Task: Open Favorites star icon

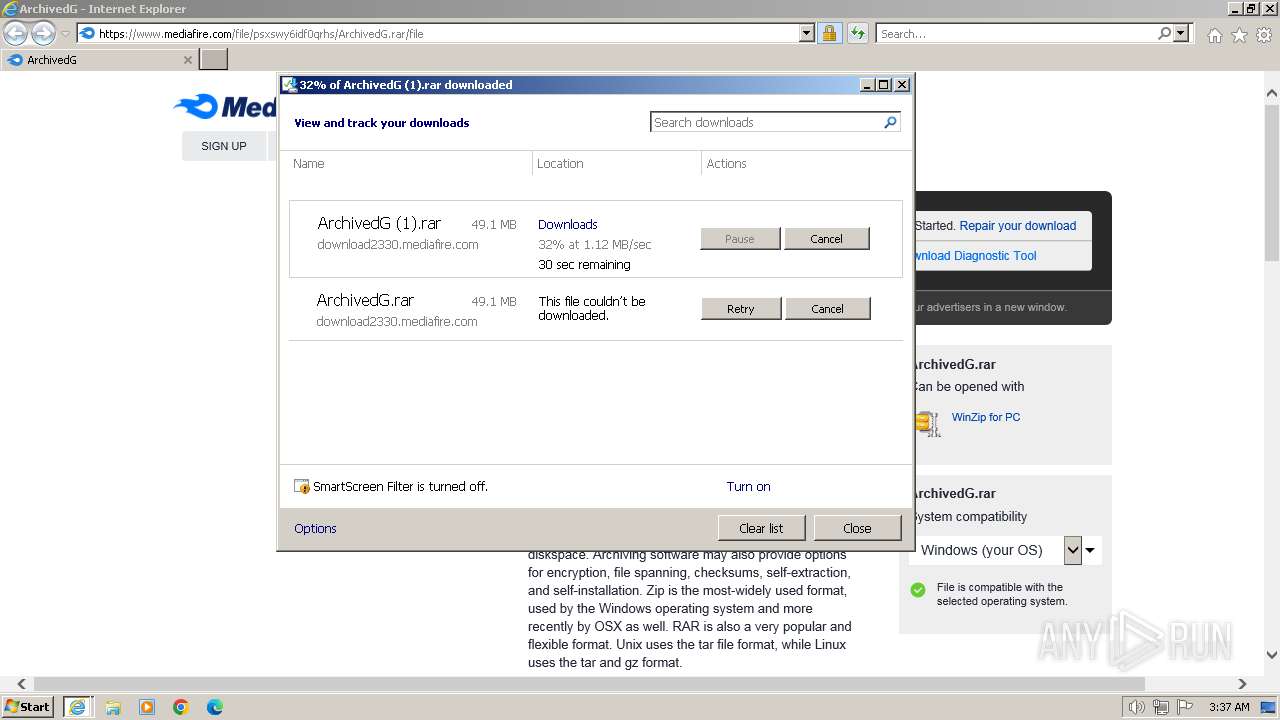Action: [x=1239, y=35]
